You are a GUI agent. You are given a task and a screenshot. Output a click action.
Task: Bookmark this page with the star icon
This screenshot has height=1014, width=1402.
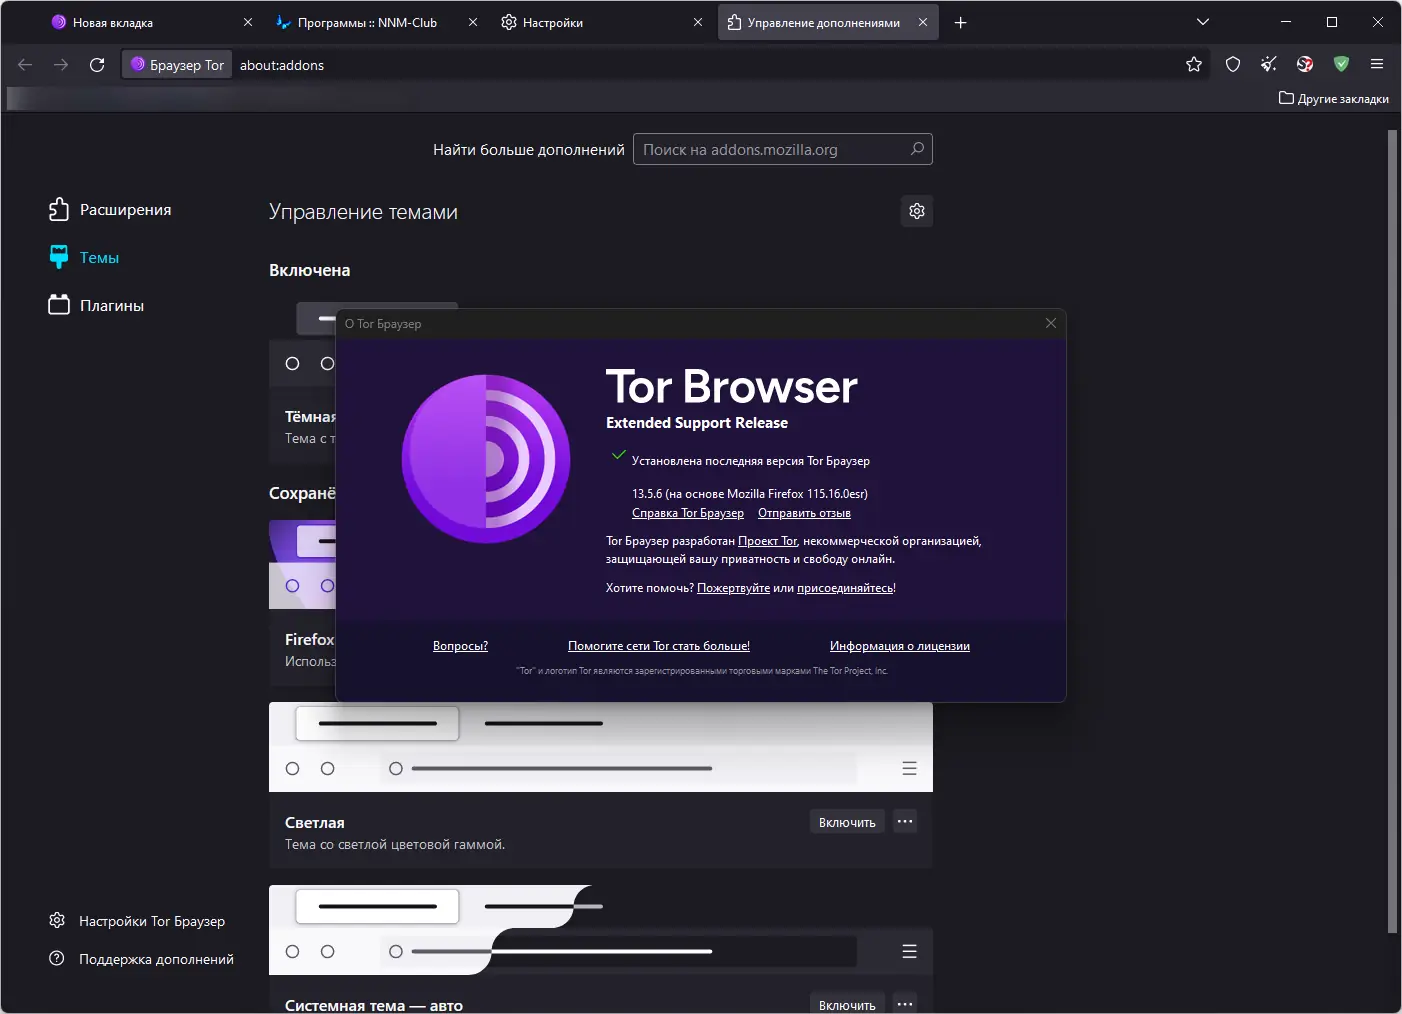click(x=1194, y=65)
